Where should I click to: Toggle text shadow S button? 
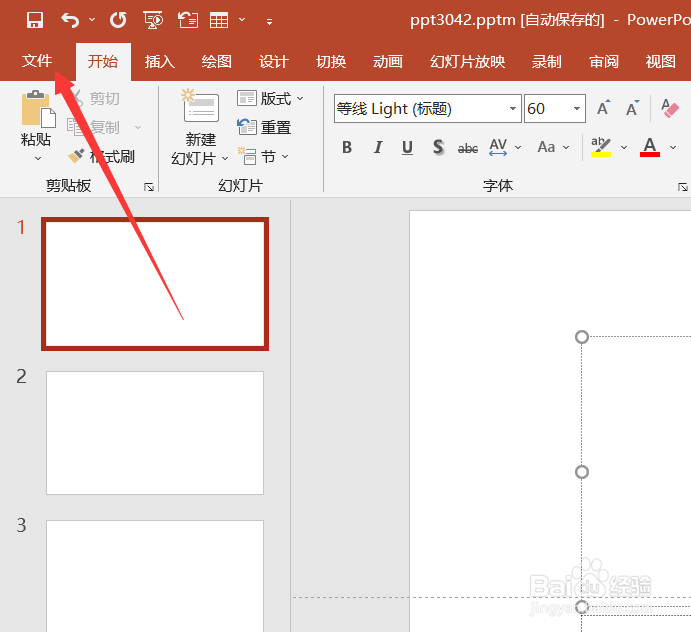(x=438, y=147)
